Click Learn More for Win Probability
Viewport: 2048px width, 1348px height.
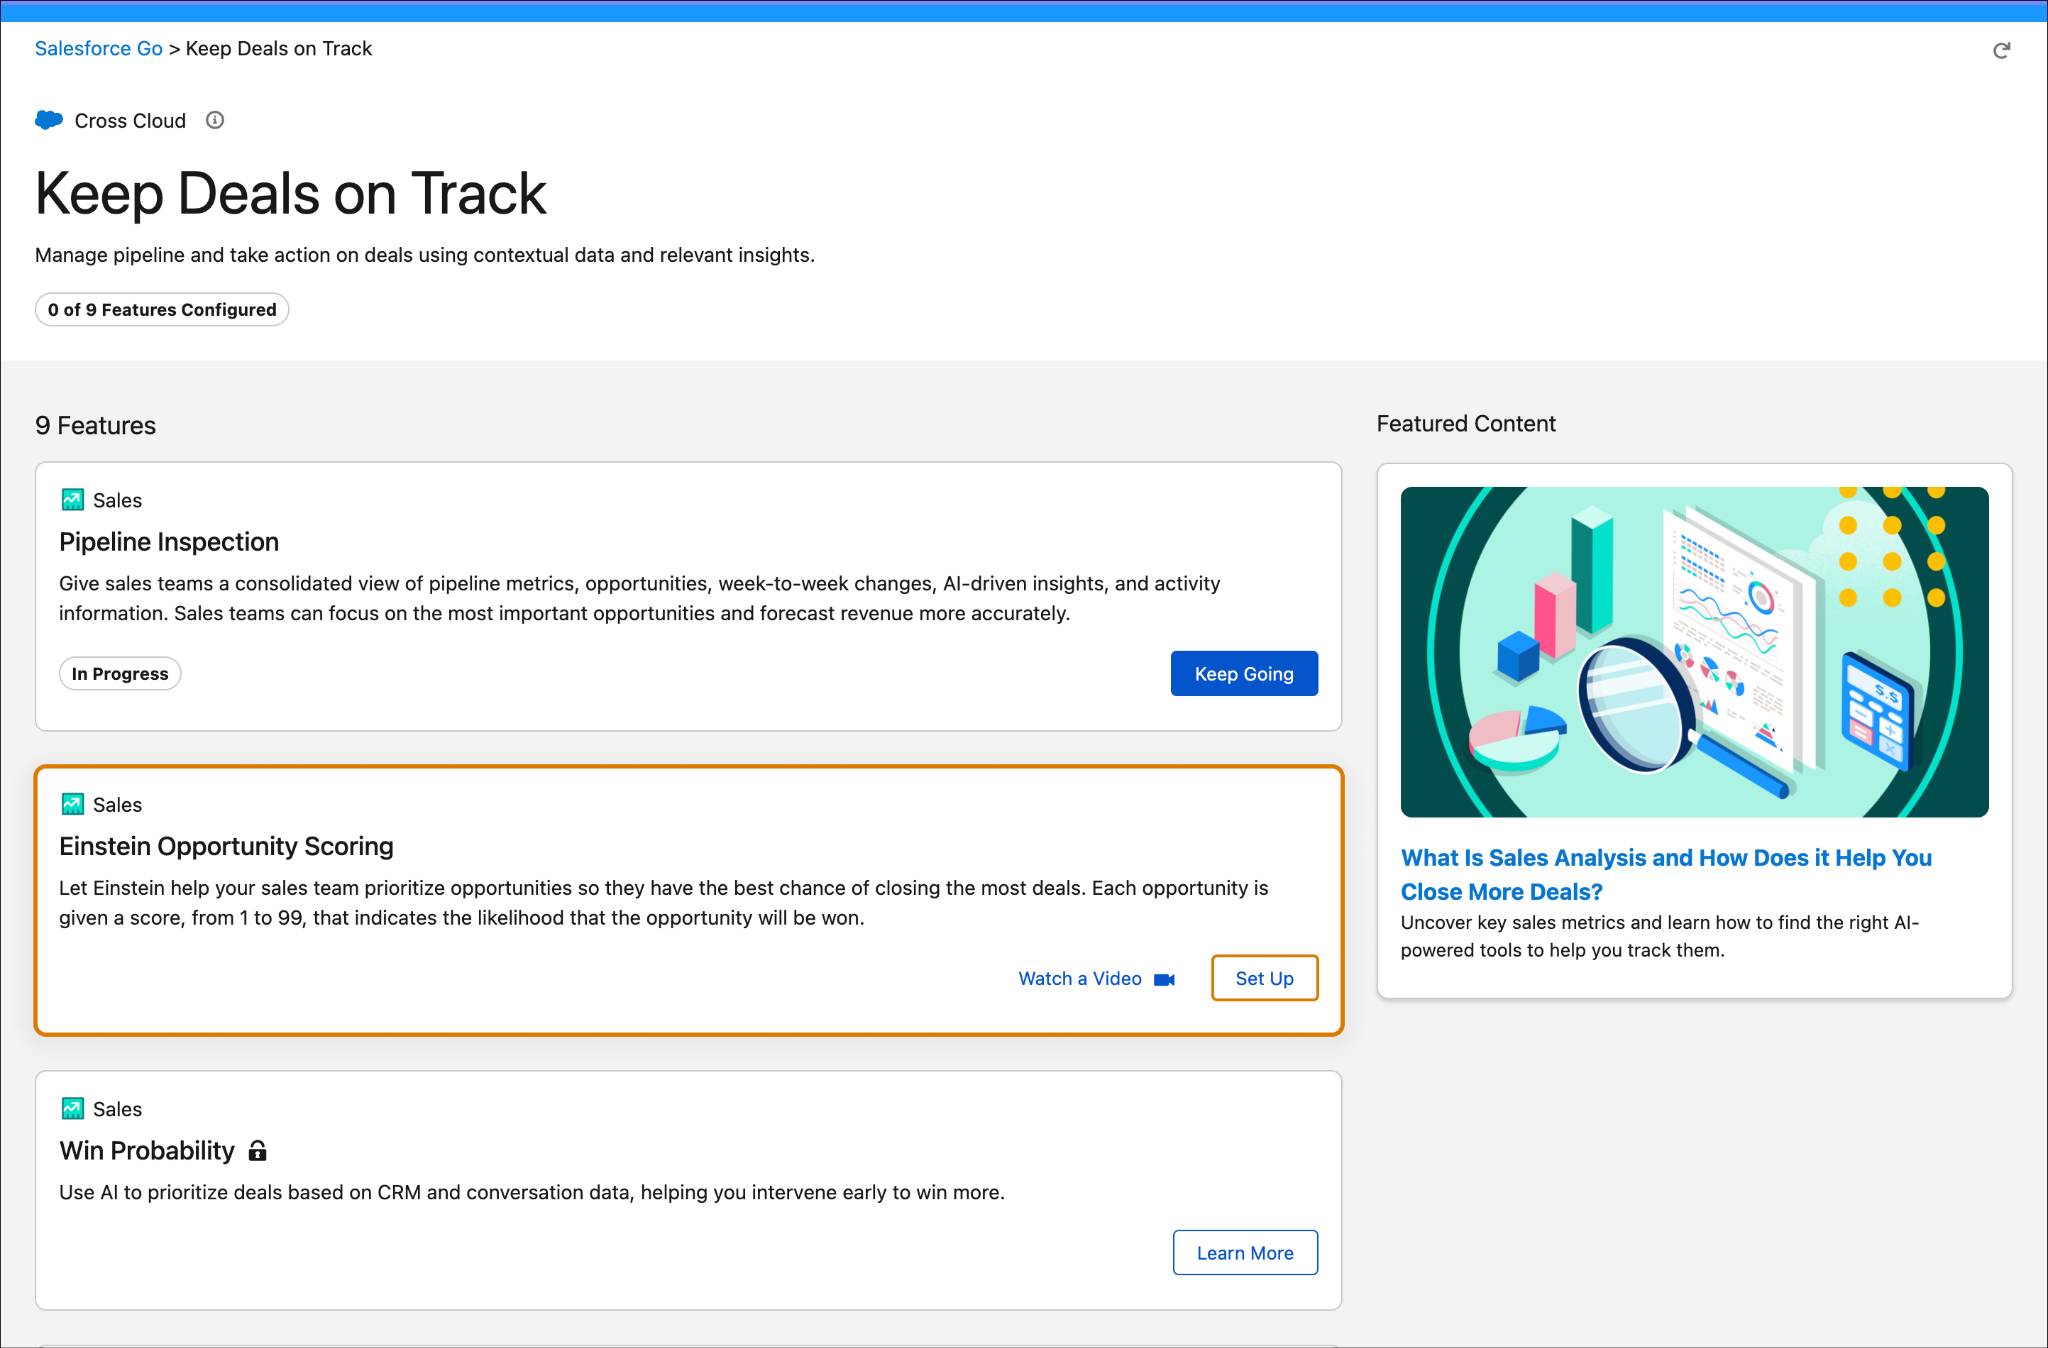click(x=1245, y=1253)
